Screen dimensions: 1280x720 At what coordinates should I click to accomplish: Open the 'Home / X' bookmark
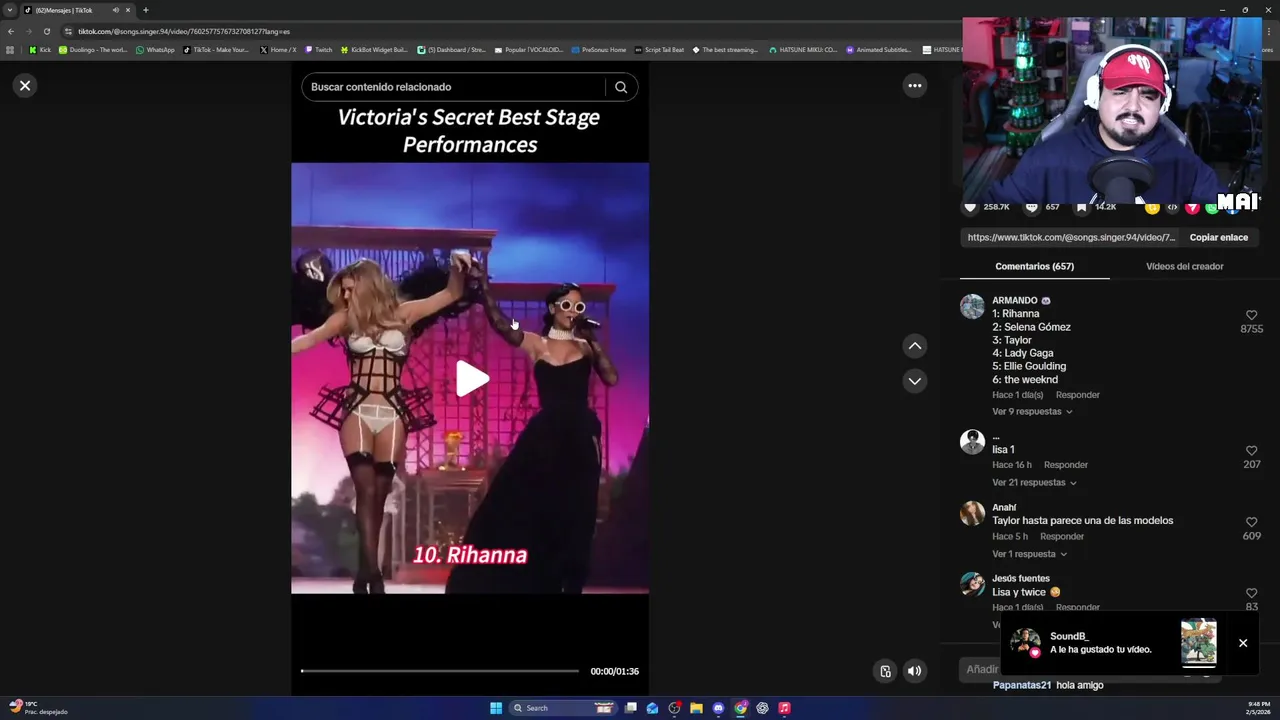(x=278, y=50)
